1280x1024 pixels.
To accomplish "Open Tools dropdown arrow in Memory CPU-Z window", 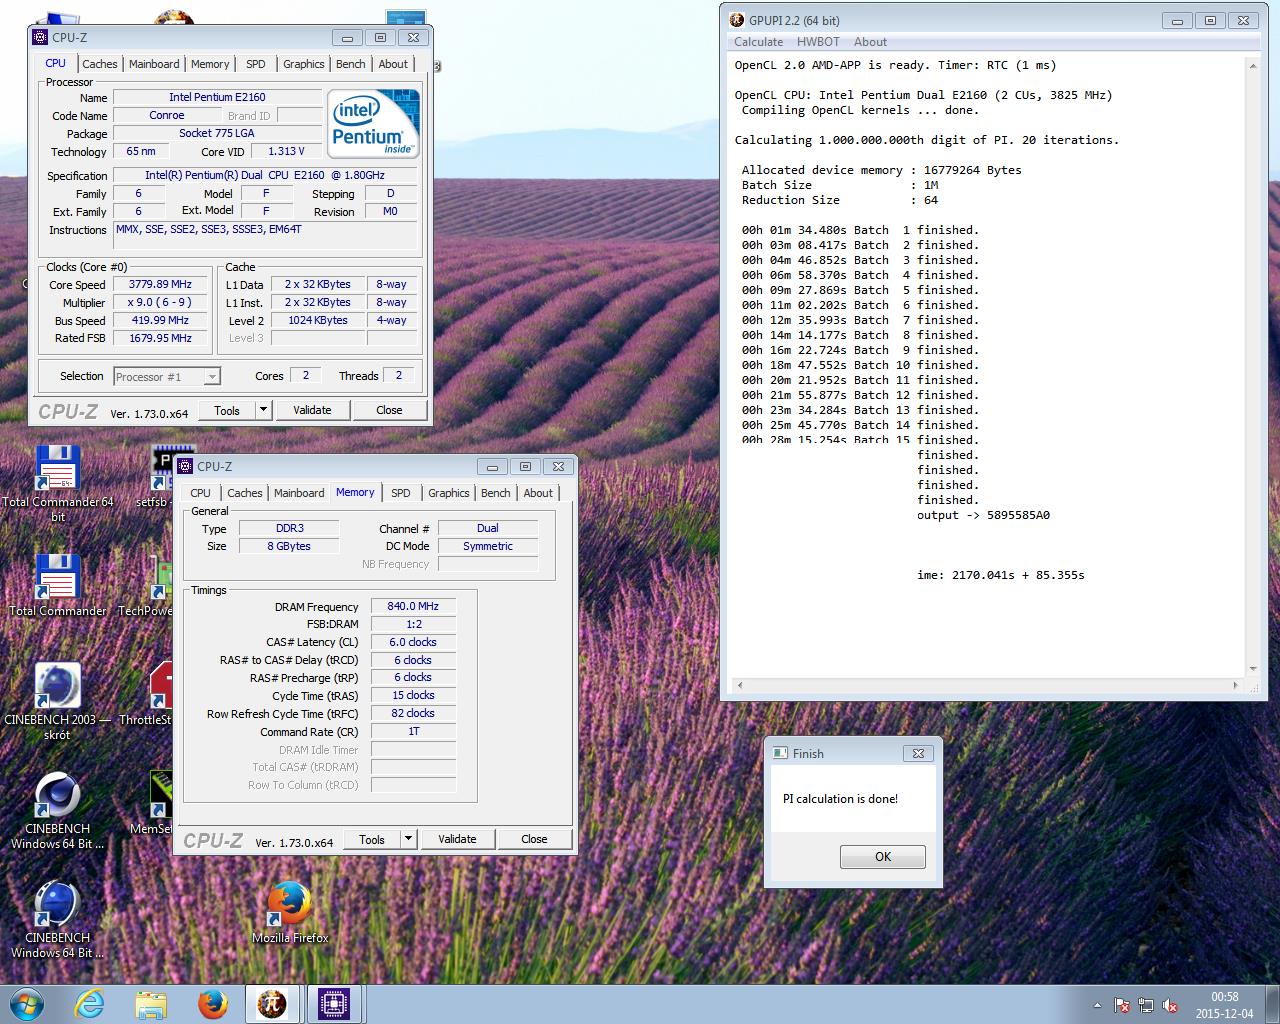I will (x=408, y=839).
